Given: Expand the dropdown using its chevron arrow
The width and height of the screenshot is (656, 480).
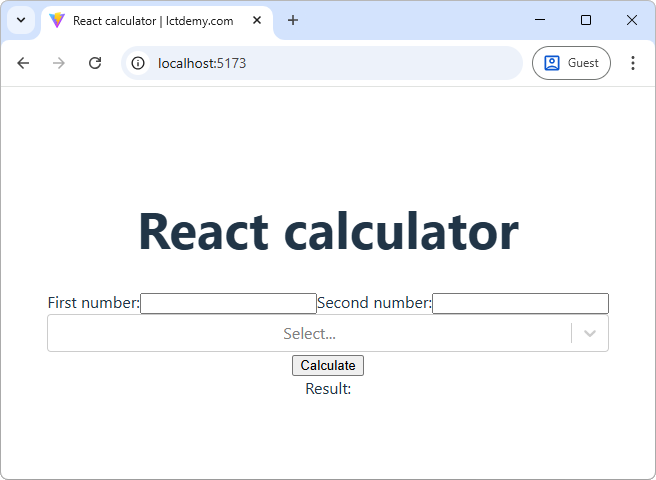Looking at the screenshot, I should point(590,334).
